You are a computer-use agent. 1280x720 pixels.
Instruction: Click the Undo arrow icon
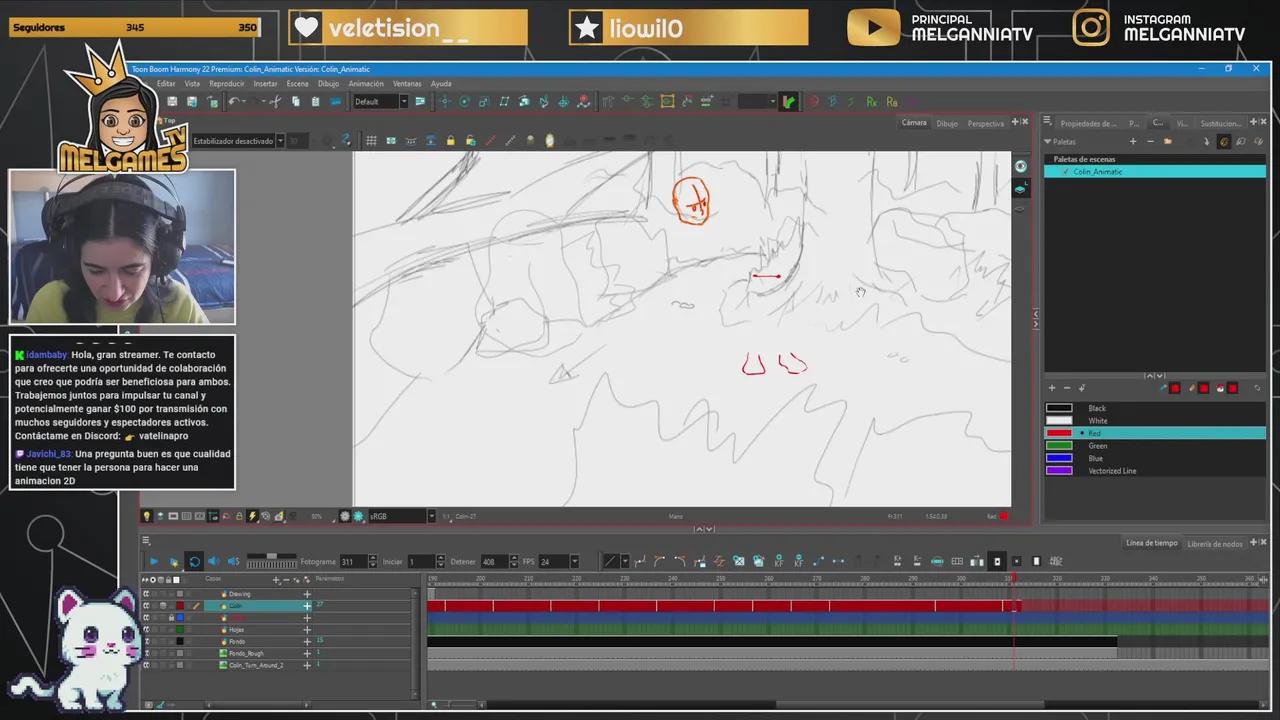233,102
